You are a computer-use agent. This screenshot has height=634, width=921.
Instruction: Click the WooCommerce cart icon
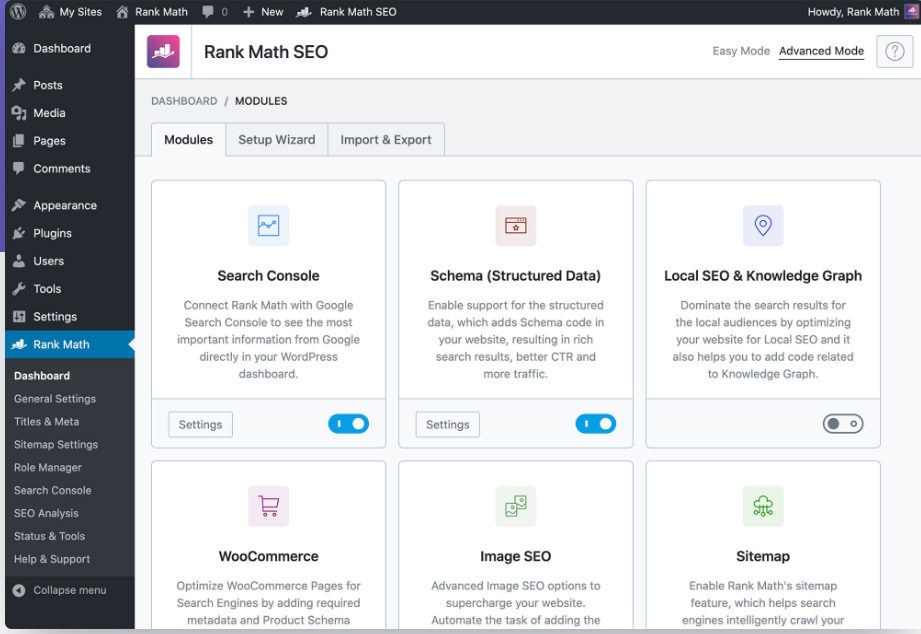tap(268, 506)
